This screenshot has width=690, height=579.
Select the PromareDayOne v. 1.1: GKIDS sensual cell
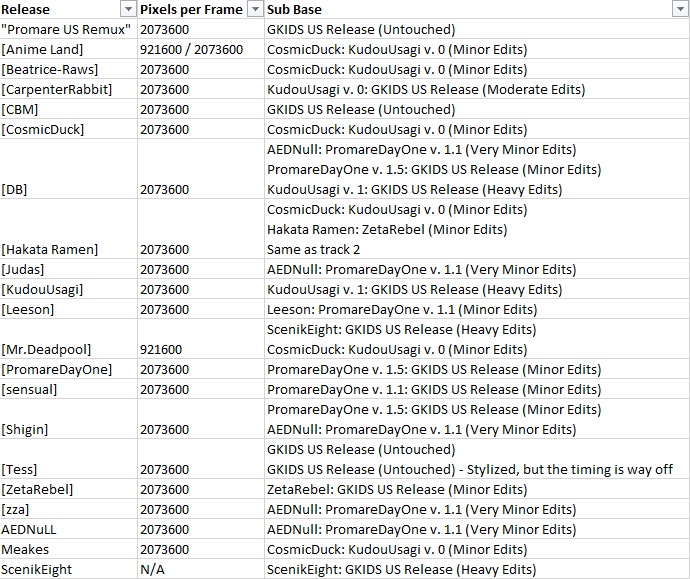(x=477, y=389)
